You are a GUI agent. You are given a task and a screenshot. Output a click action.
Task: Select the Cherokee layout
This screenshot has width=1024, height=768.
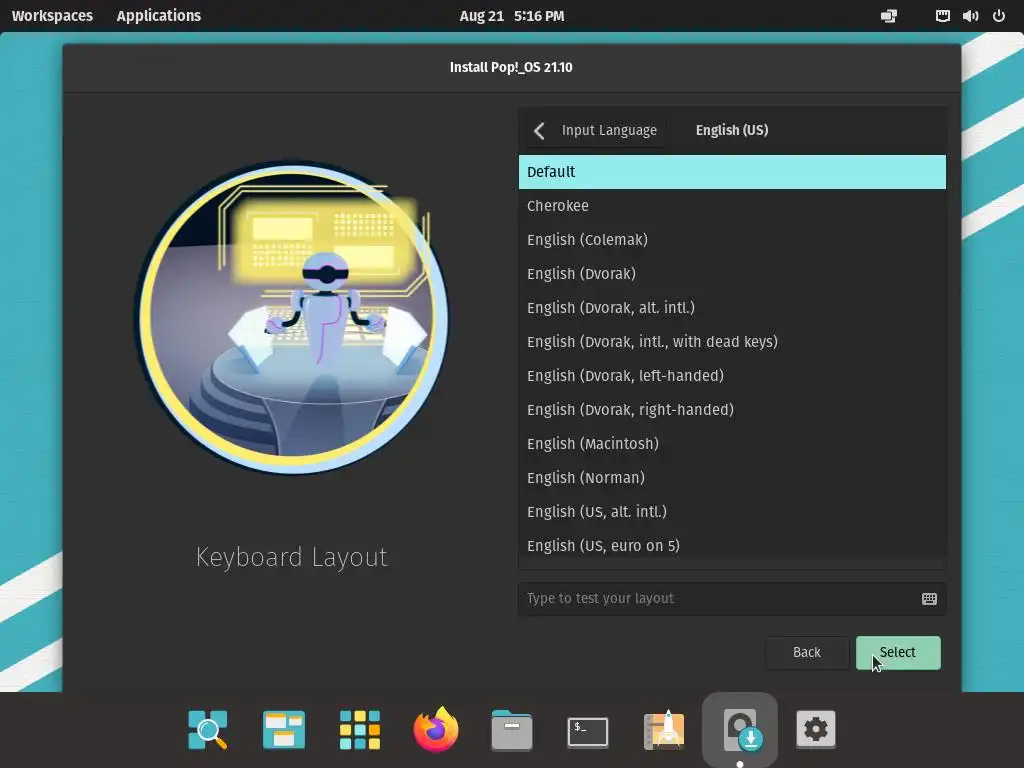pos(732,206)
